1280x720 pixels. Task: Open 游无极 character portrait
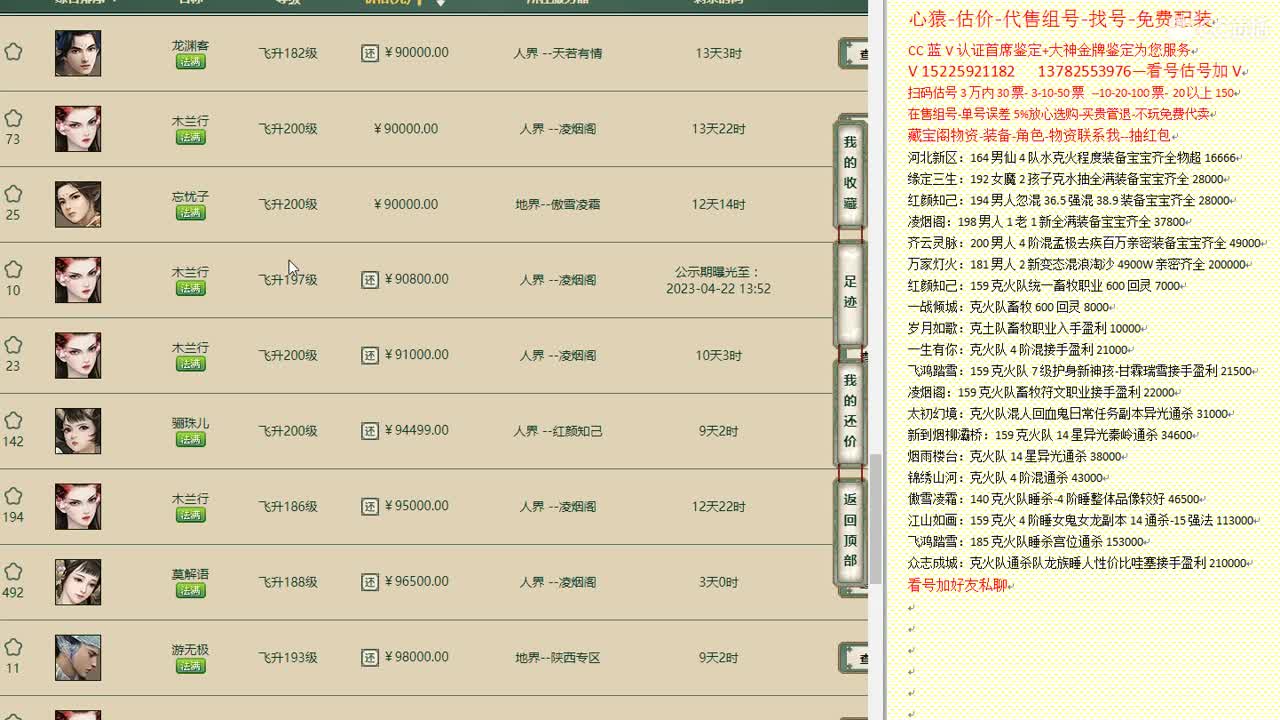point(78,658)
